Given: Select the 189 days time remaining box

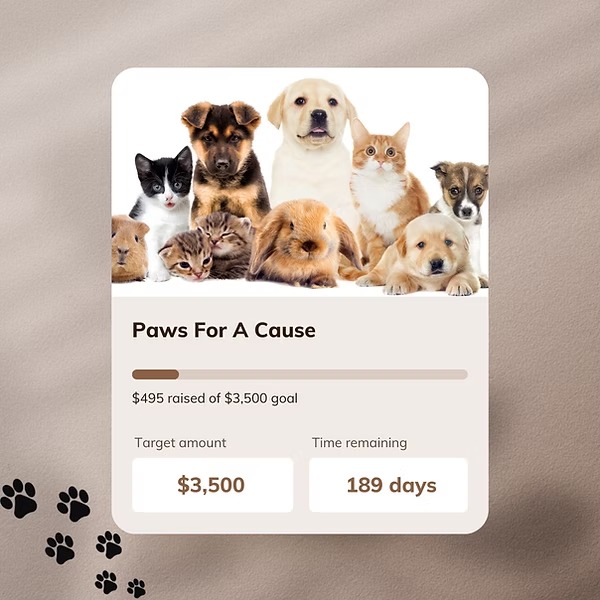Looking at the screenshot, I should (x=388, y=485).
